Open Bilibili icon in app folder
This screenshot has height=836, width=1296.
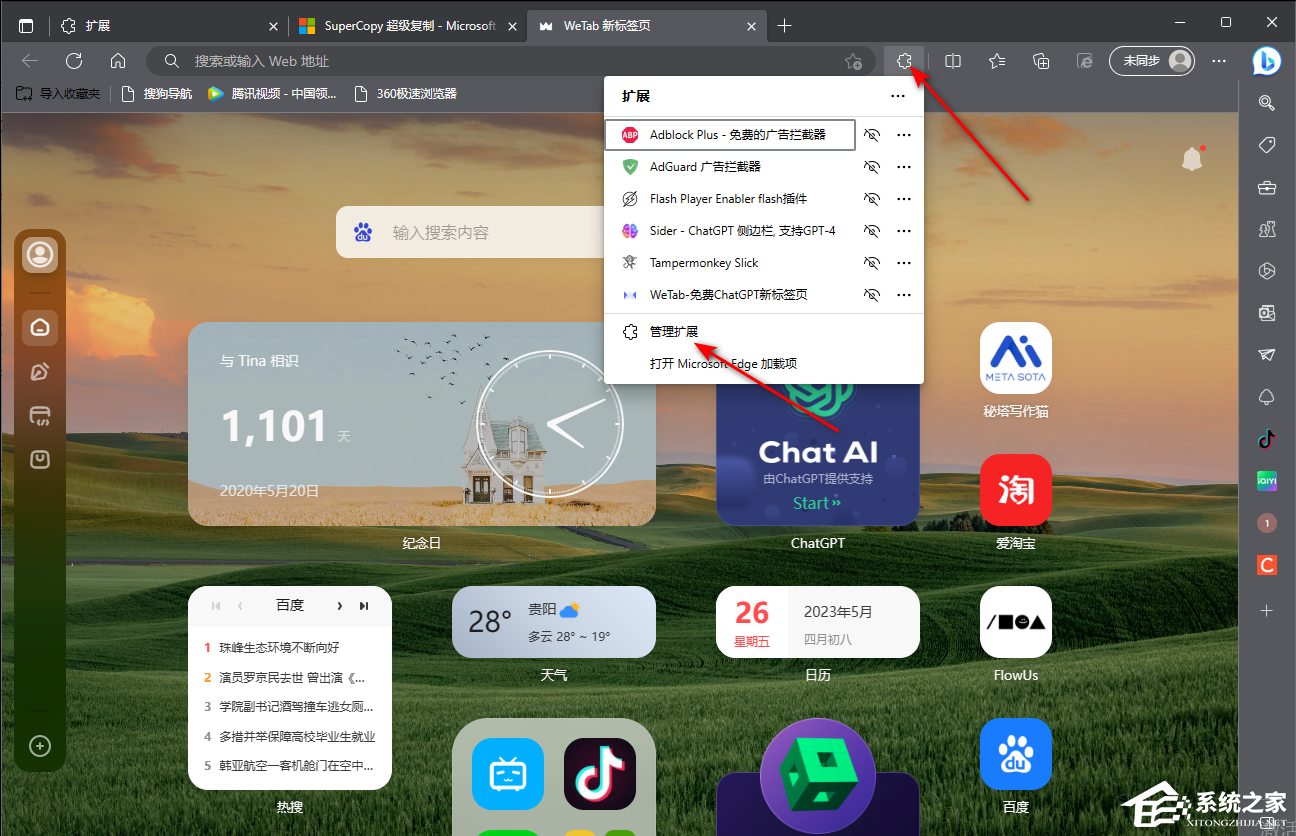click(508, 774)
